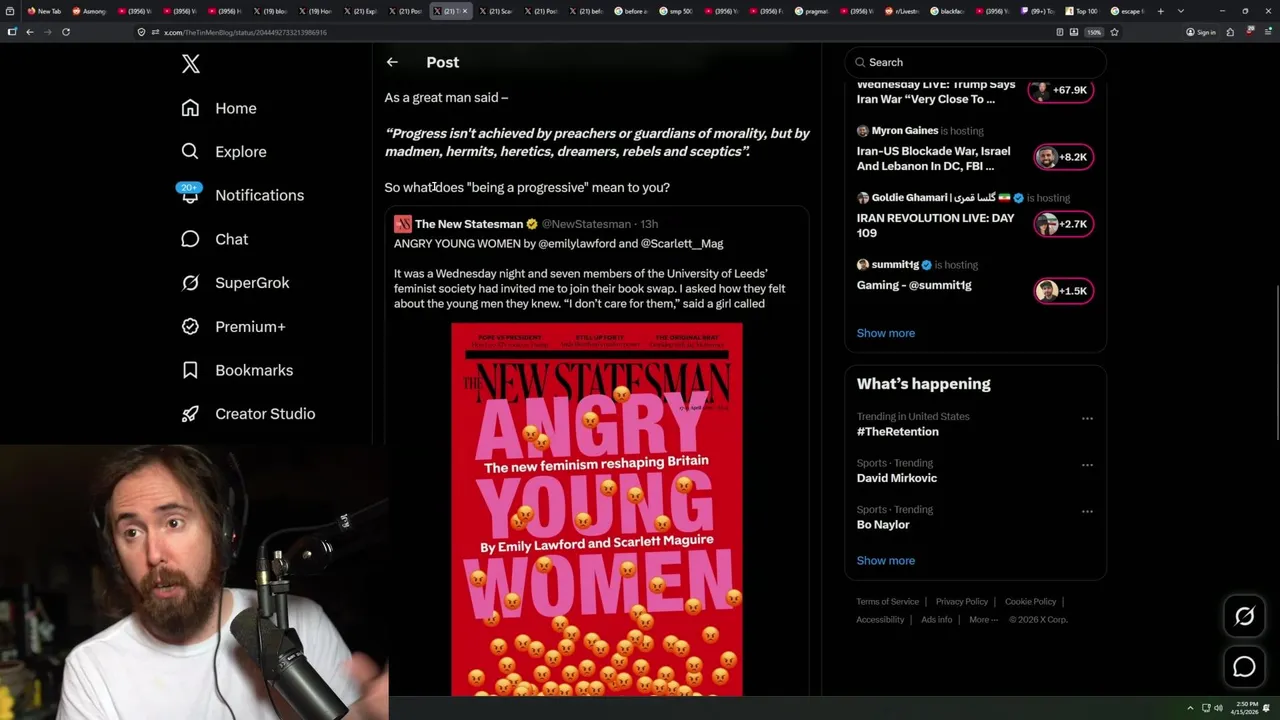Open the Trump Says Iran War live space
The width and height of the screenshot is (1280, 720).
(936, 92)
